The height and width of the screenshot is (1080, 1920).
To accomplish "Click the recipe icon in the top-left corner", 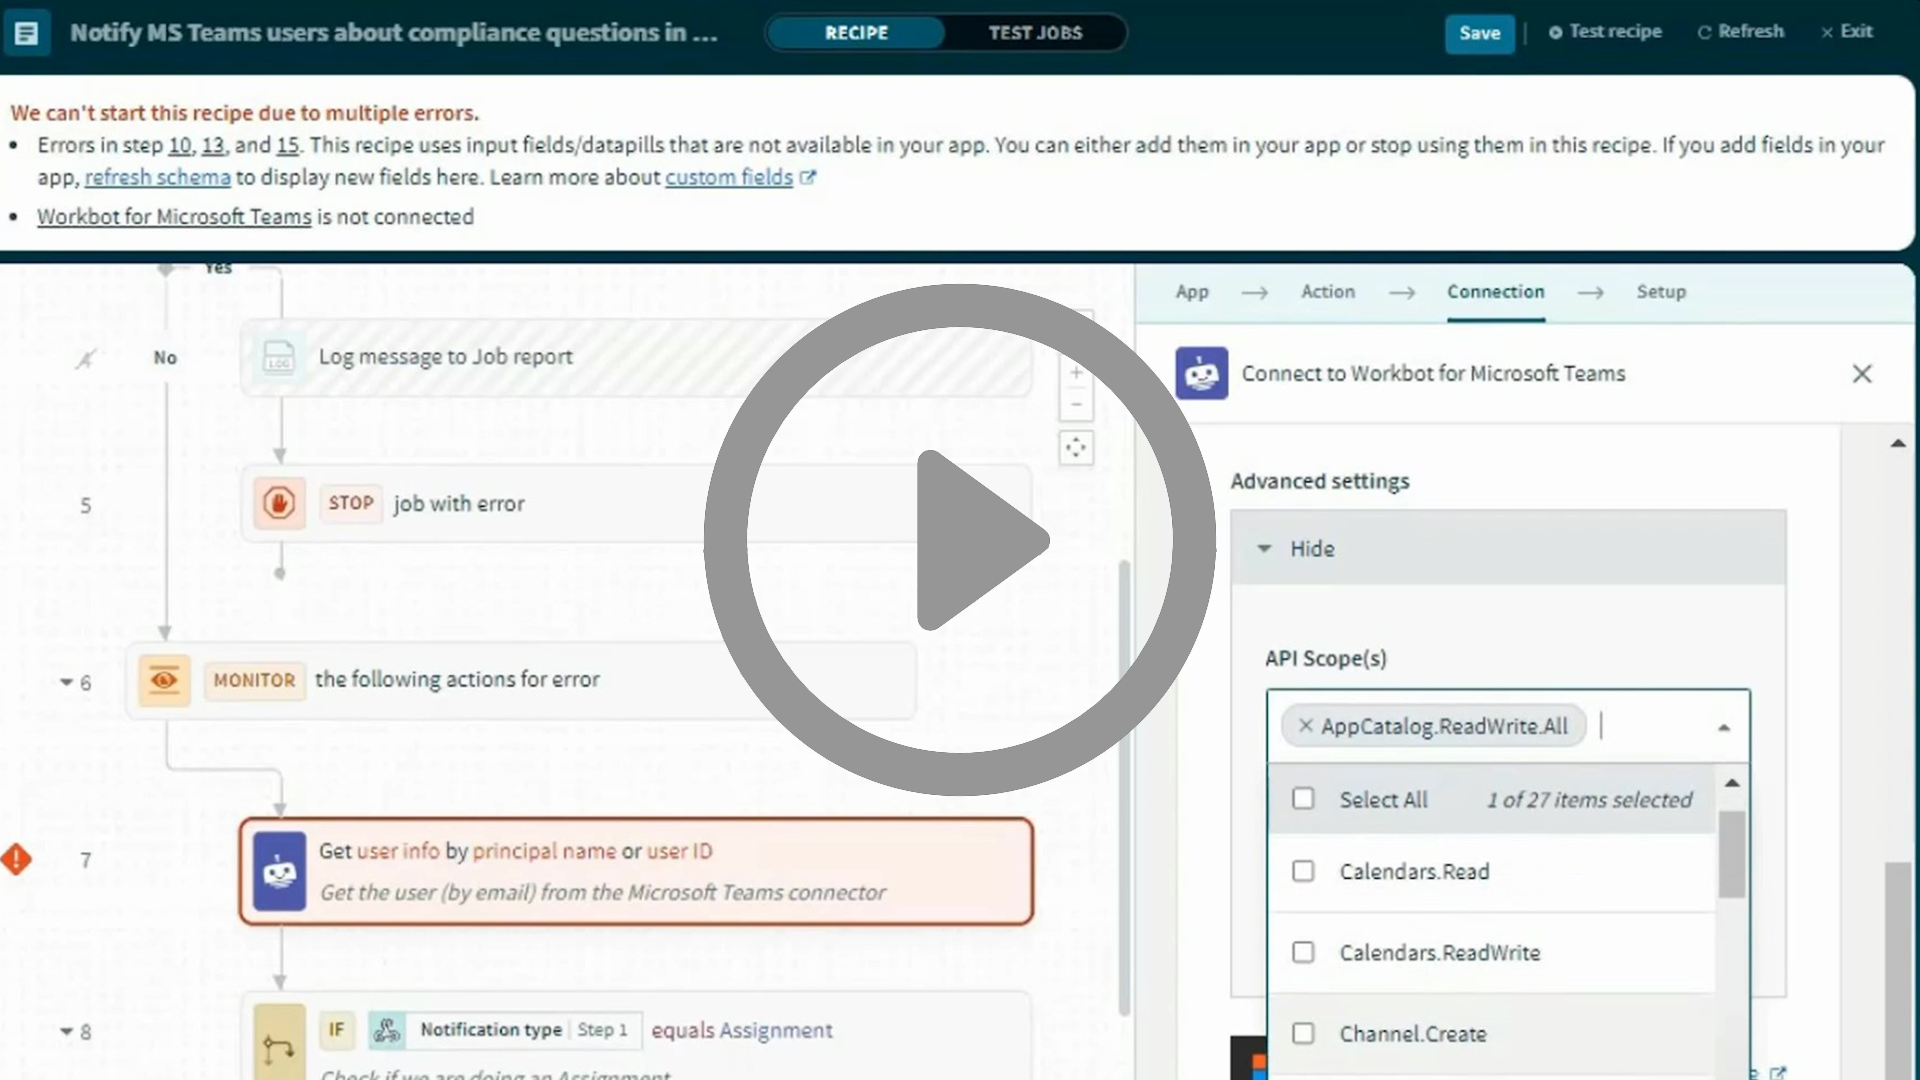I will click(x=26, y=32).
